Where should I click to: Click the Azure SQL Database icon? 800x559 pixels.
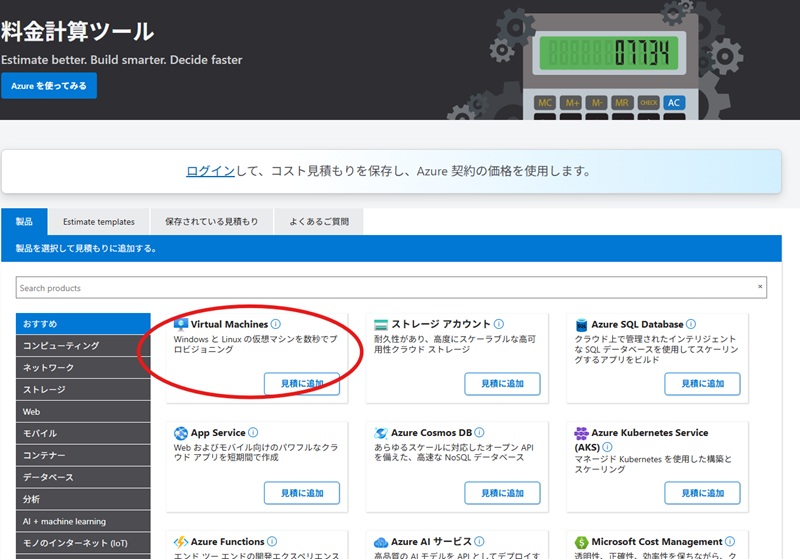pyautogui.click(x=582, y=325)
